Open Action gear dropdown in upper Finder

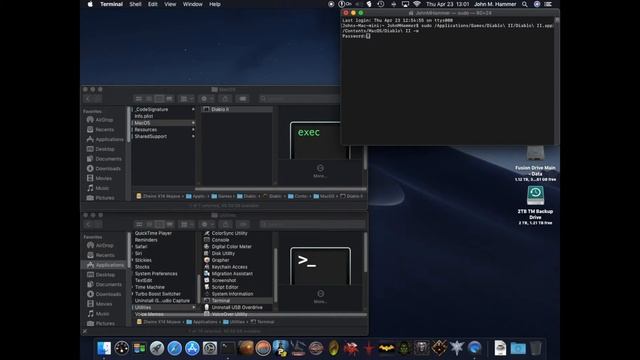(x=207, y=99)
